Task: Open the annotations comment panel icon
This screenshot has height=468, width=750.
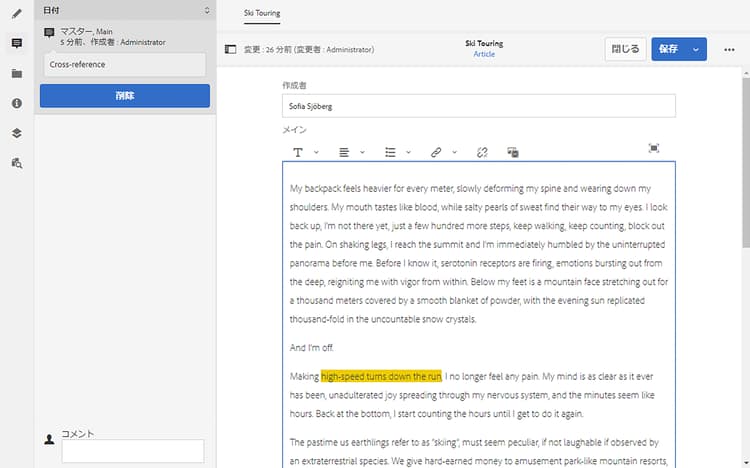Action: 17,44
